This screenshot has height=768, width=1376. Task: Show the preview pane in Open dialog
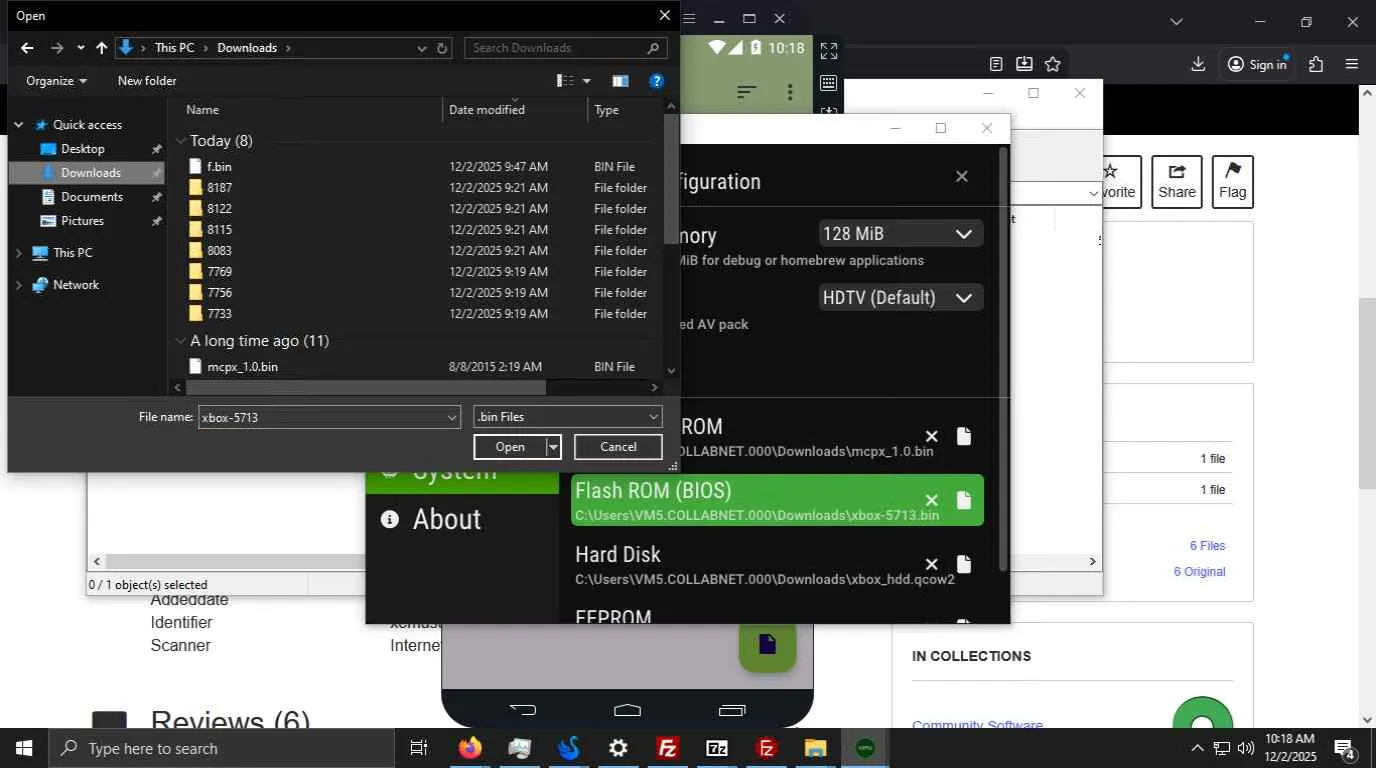tap(620, 81)
